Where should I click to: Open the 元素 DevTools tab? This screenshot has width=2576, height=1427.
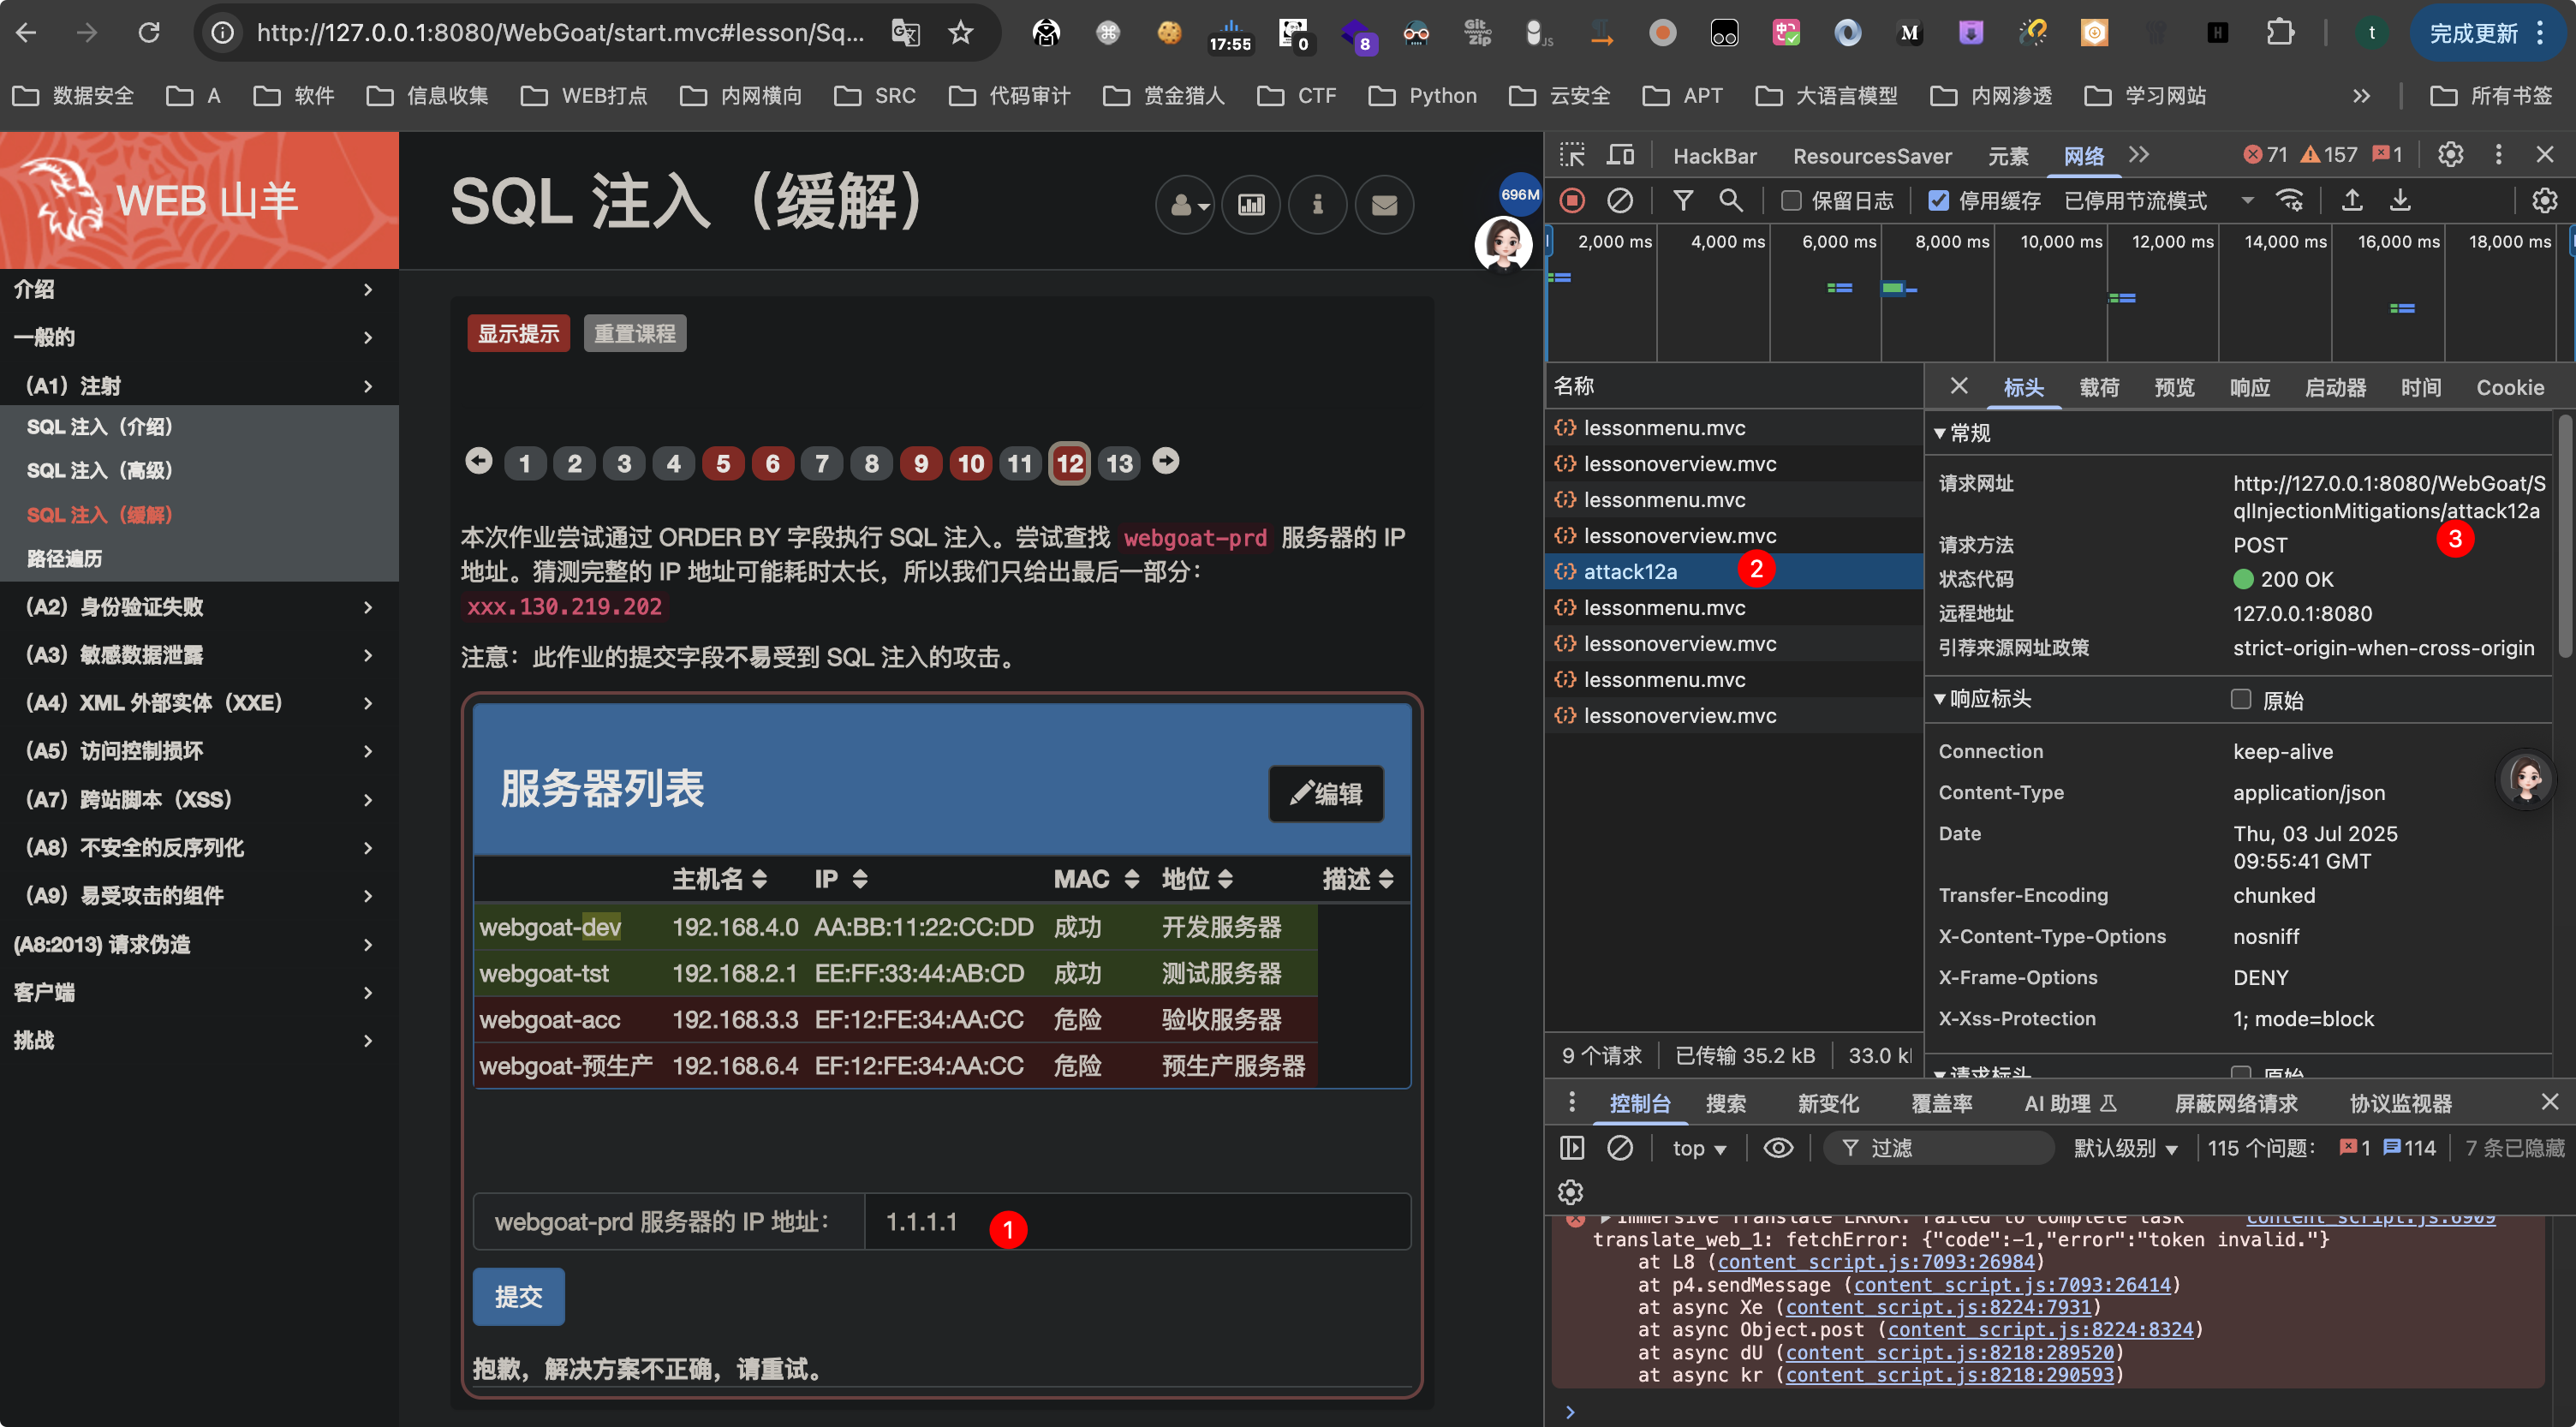pos(2008,156)
